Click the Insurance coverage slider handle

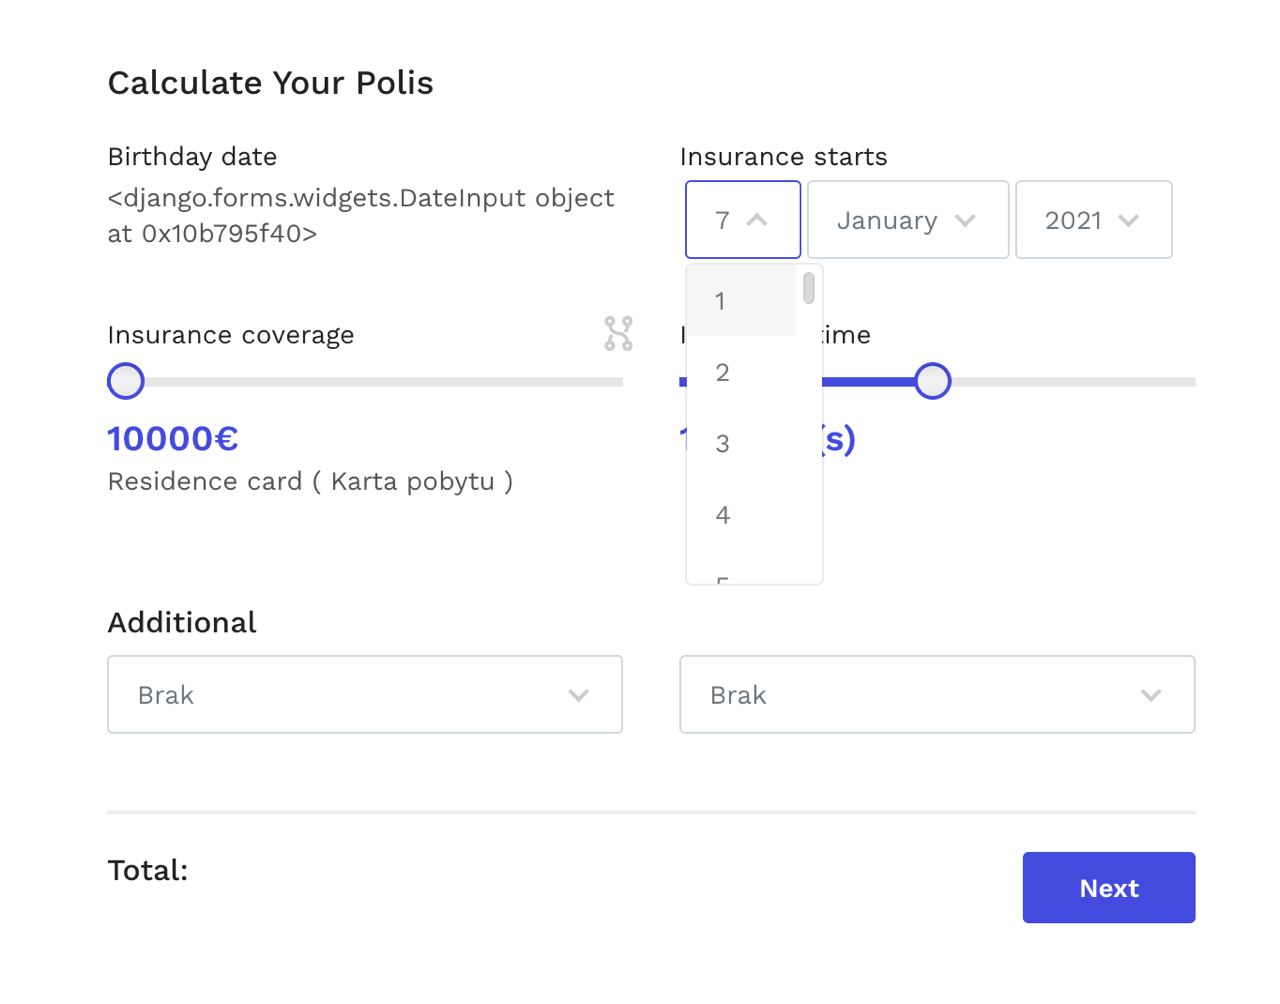pyautogui.click(x=126, y=381)
